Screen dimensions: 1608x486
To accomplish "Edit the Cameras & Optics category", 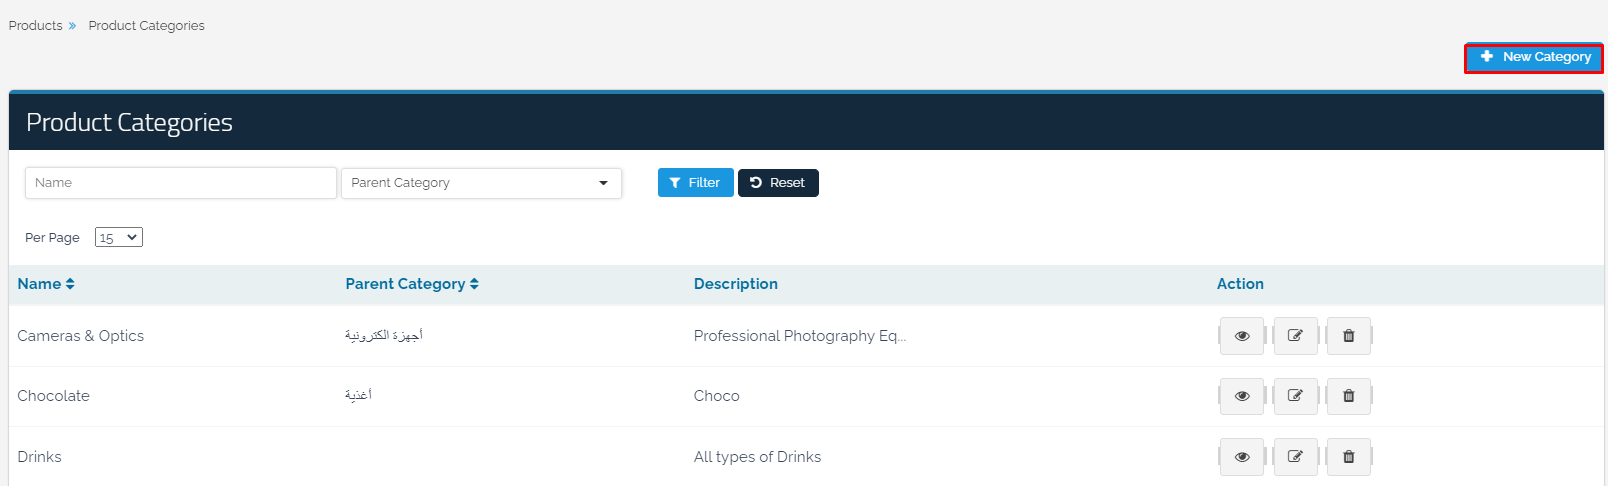I will click(x=1295, y=336).
